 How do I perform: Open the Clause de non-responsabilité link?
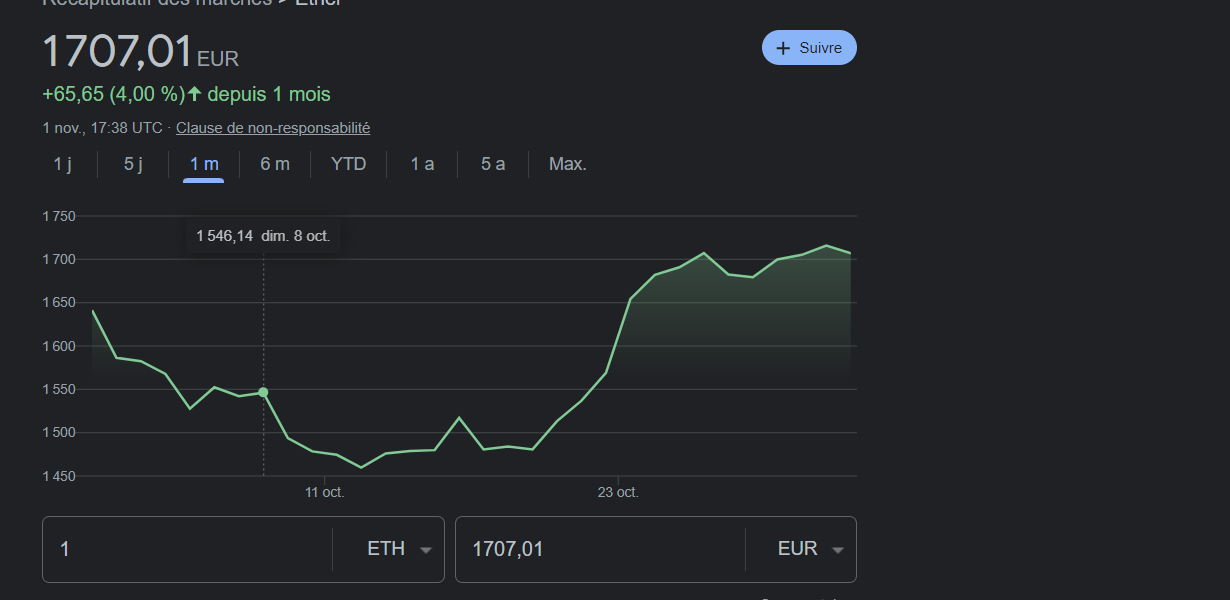tap(273, 128)
